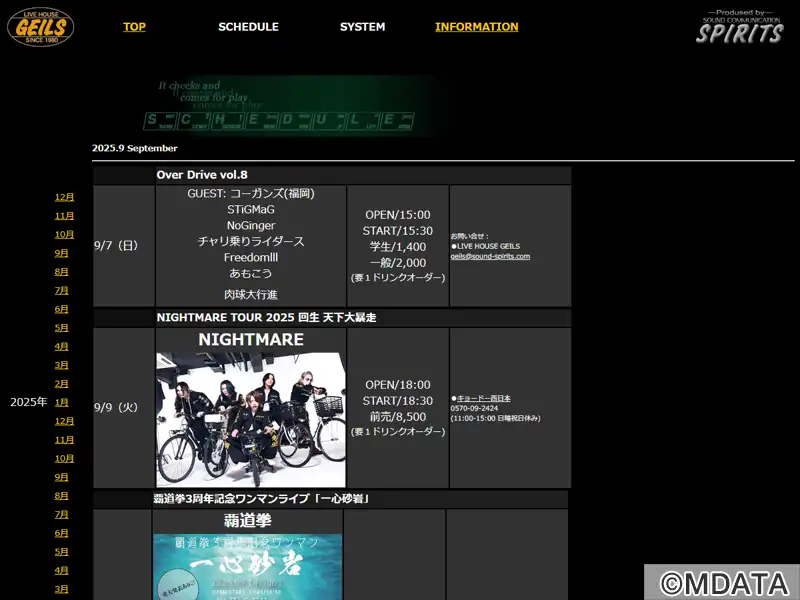Screen dimensions: 800x600
Task: Open the キョードー西日本 link
Action: (x=484, y=398)
